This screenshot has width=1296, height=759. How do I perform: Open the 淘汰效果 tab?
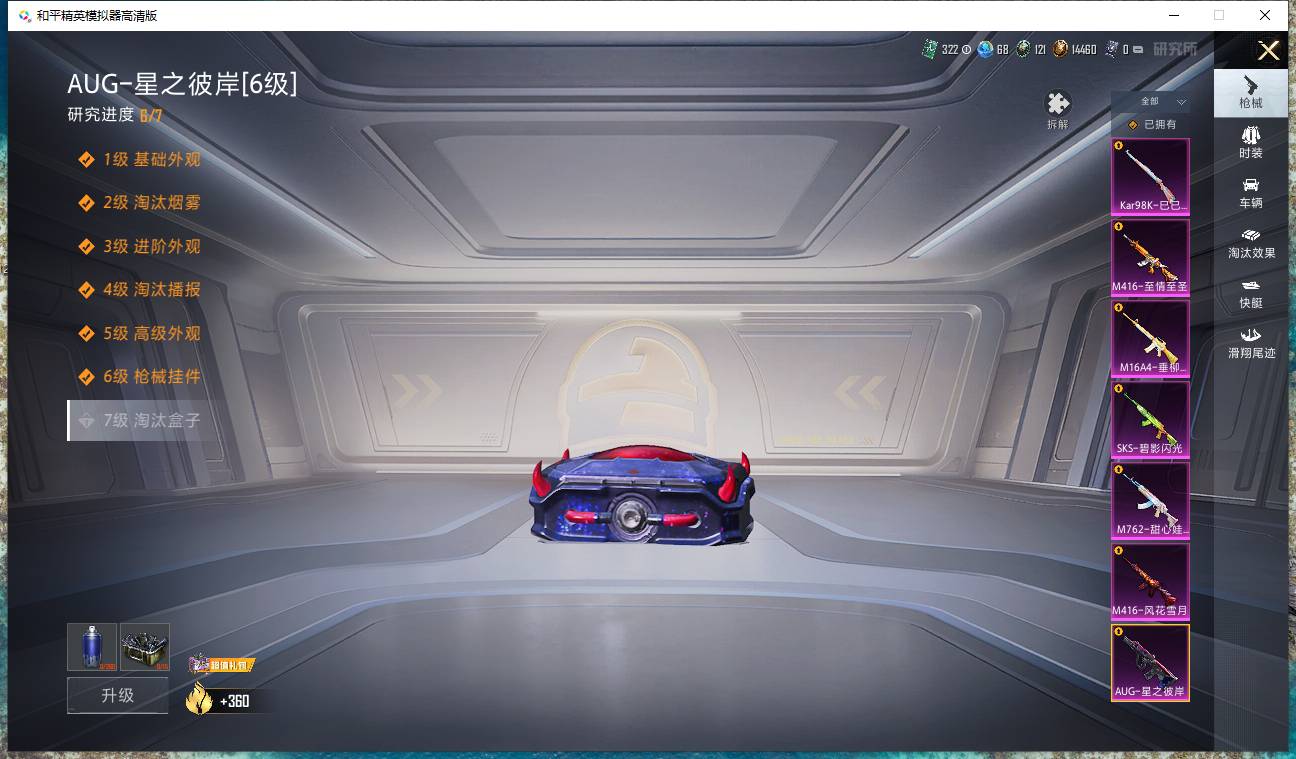click(1250, 242)
